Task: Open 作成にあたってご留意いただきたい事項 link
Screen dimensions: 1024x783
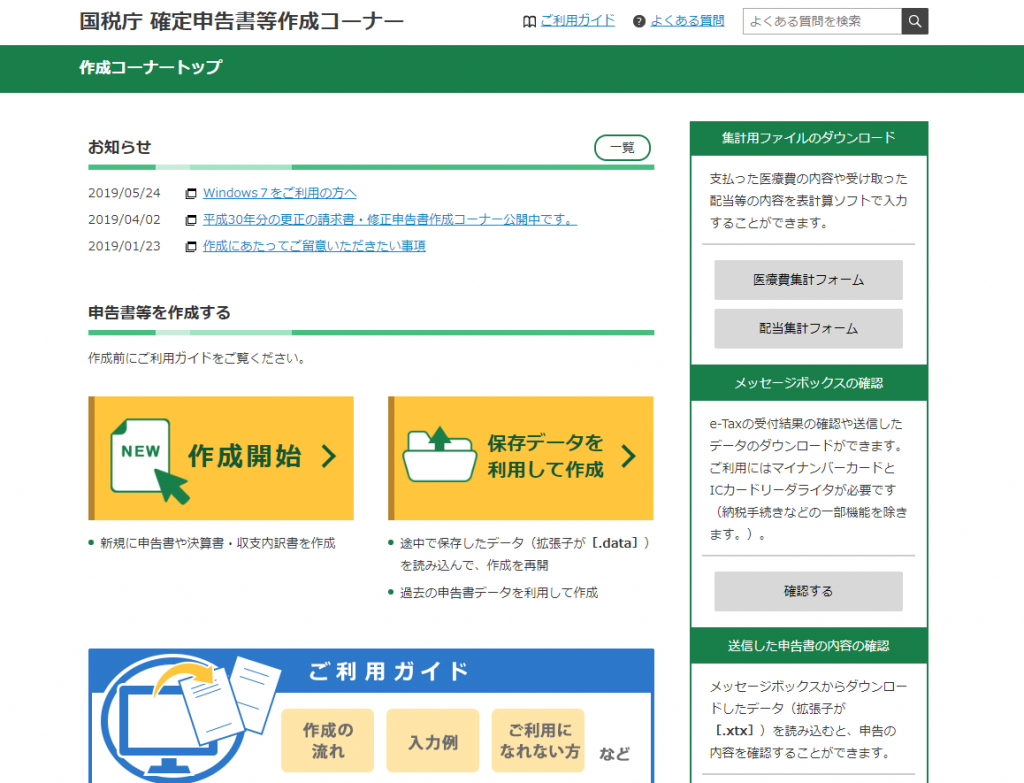Action: coord(314,246)
